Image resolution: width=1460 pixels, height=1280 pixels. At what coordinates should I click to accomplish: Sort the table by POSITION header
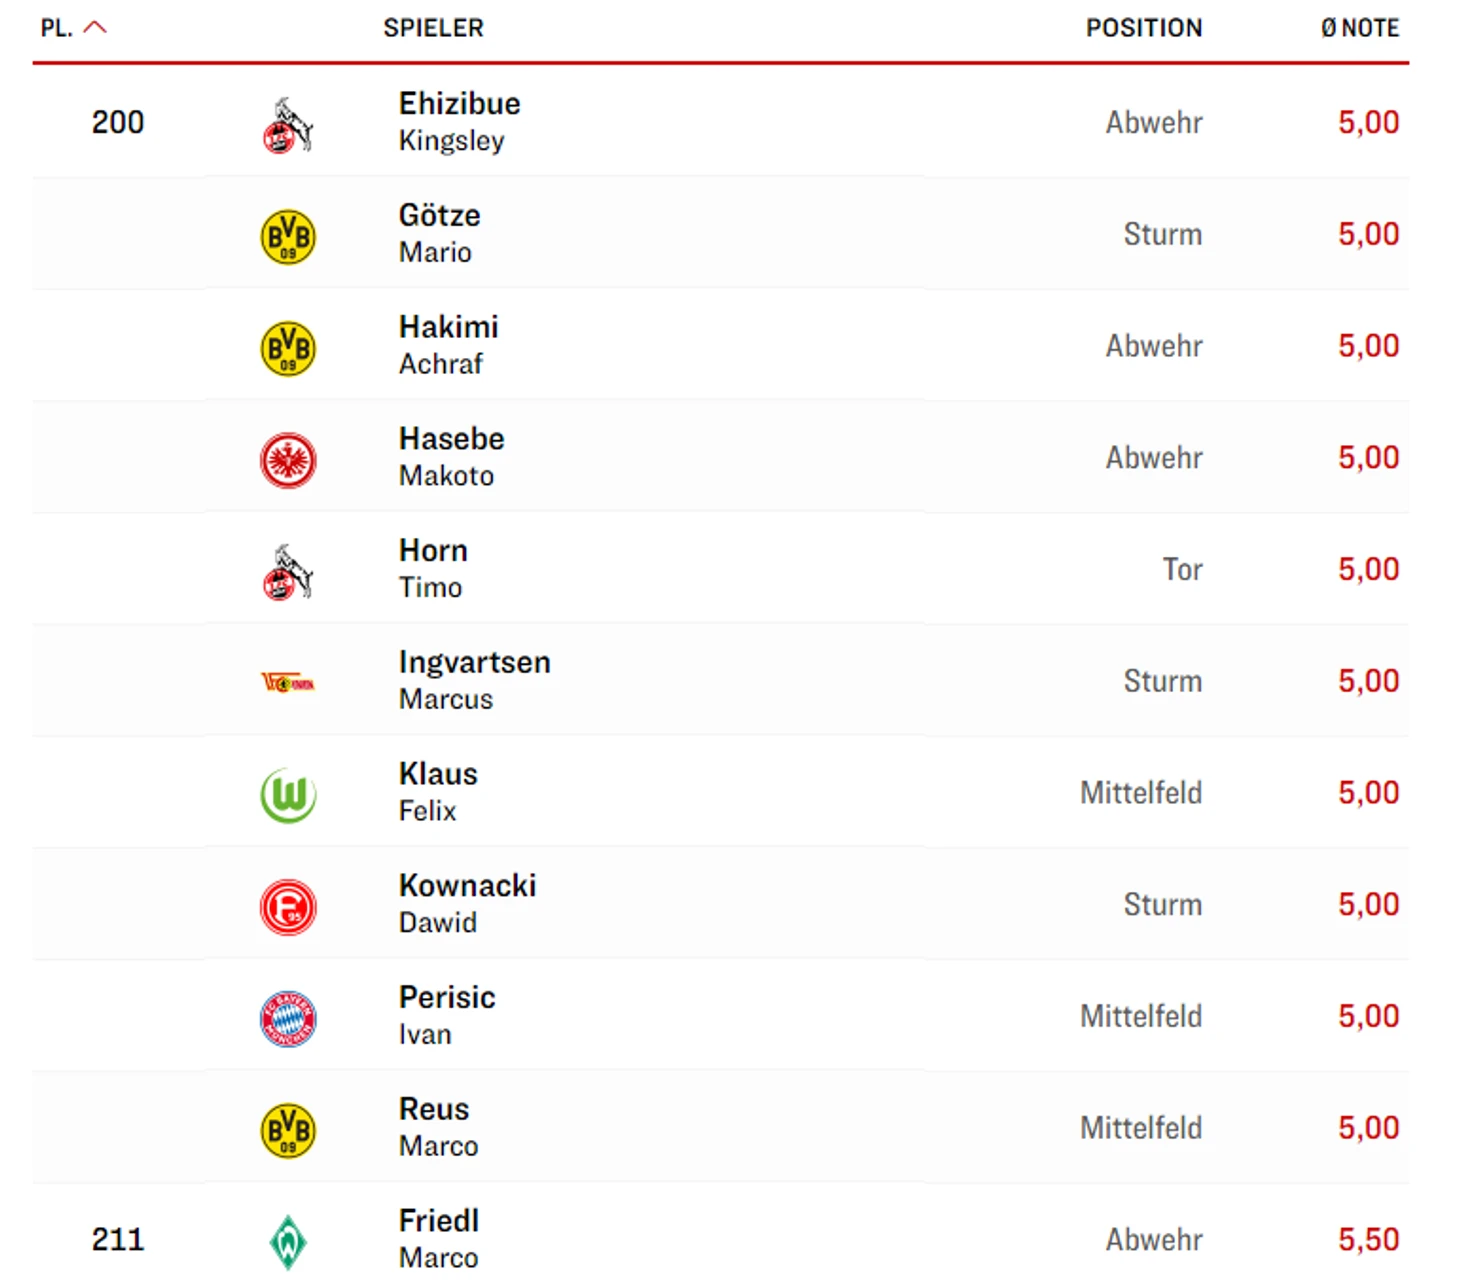(x=1144, y=28)
